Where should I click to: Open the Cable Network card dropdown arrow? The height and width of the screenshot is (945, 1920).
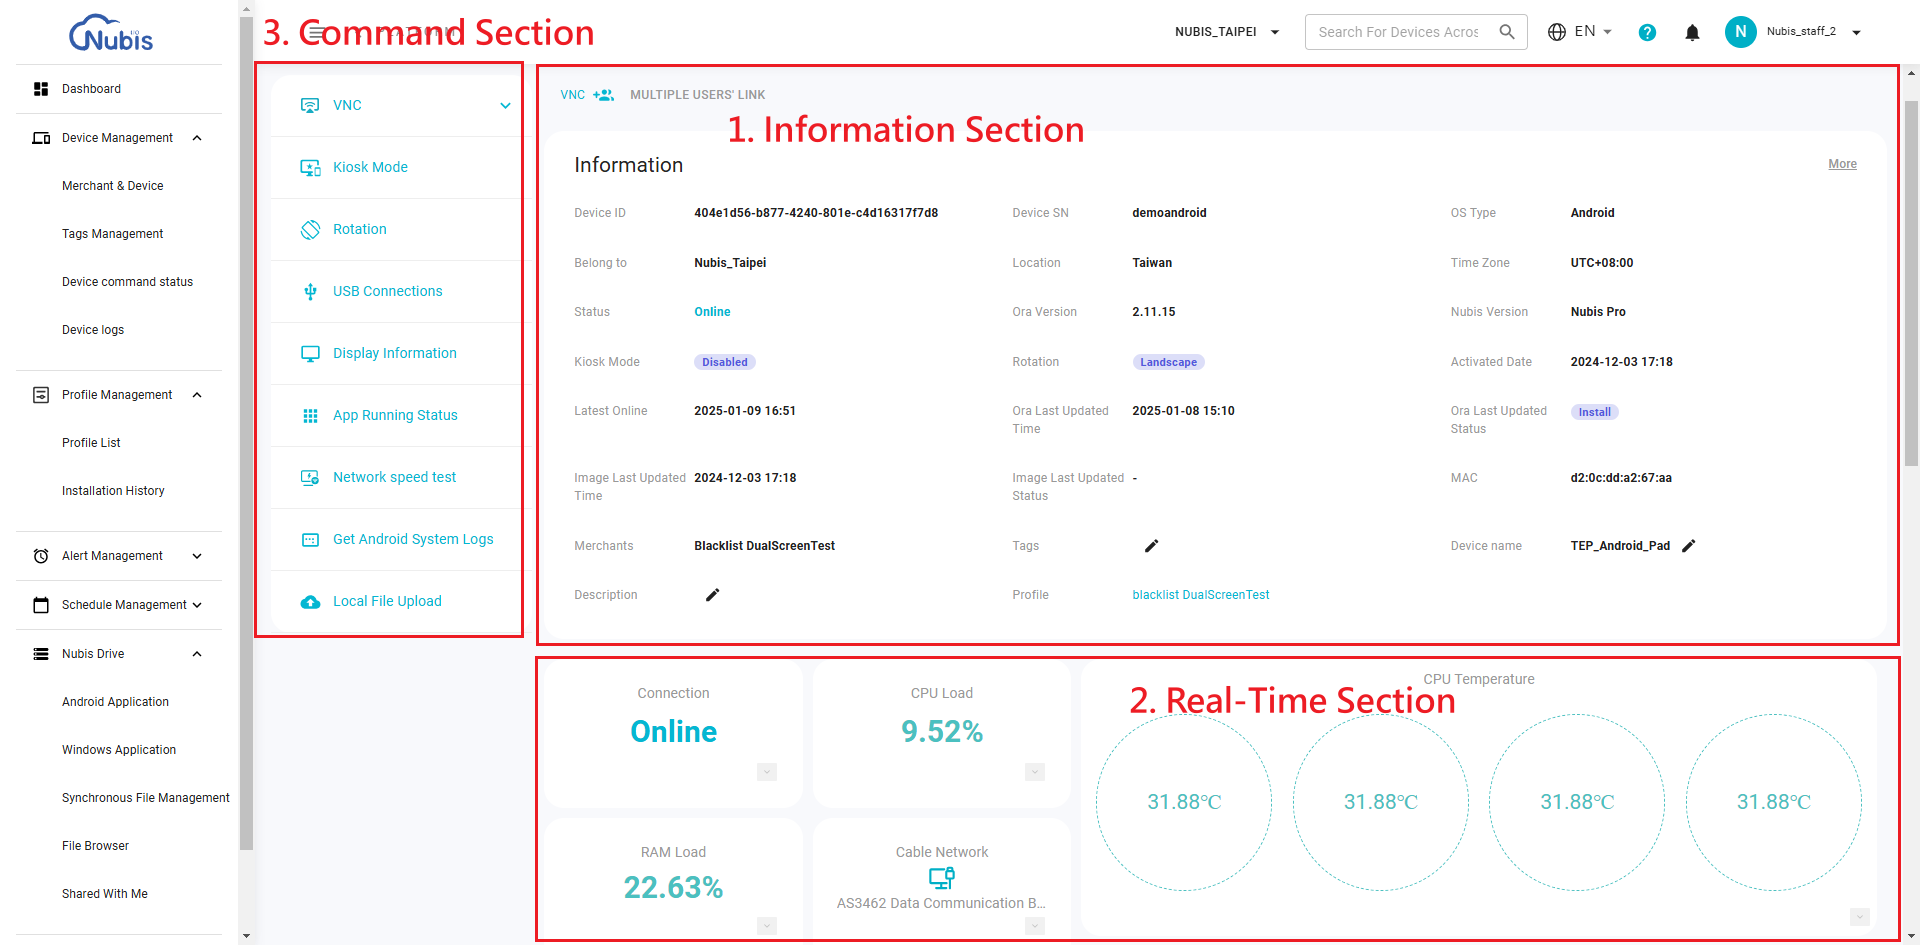point(1035,926)
